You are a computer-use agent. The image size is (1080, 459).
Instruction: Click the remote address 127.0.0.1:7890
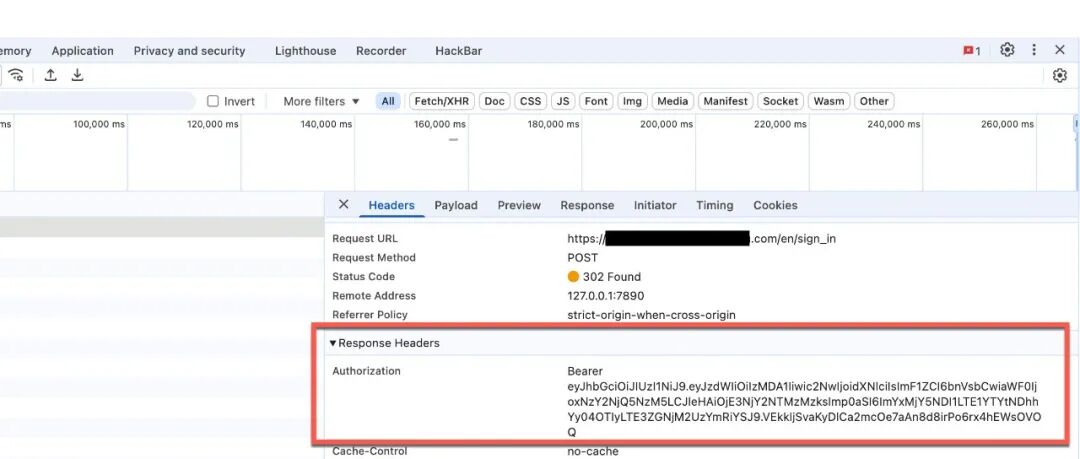(x=605, y=296)
